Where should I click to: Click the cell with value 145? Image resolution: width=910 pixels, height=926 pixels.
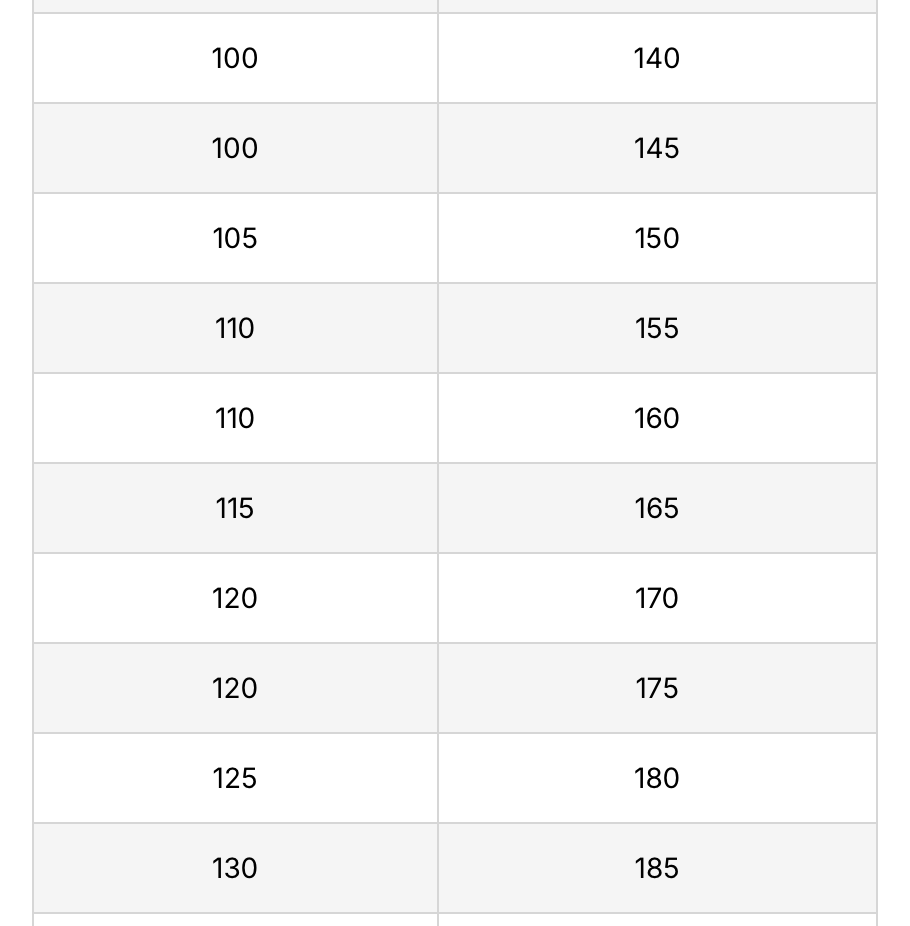(657, 148)
